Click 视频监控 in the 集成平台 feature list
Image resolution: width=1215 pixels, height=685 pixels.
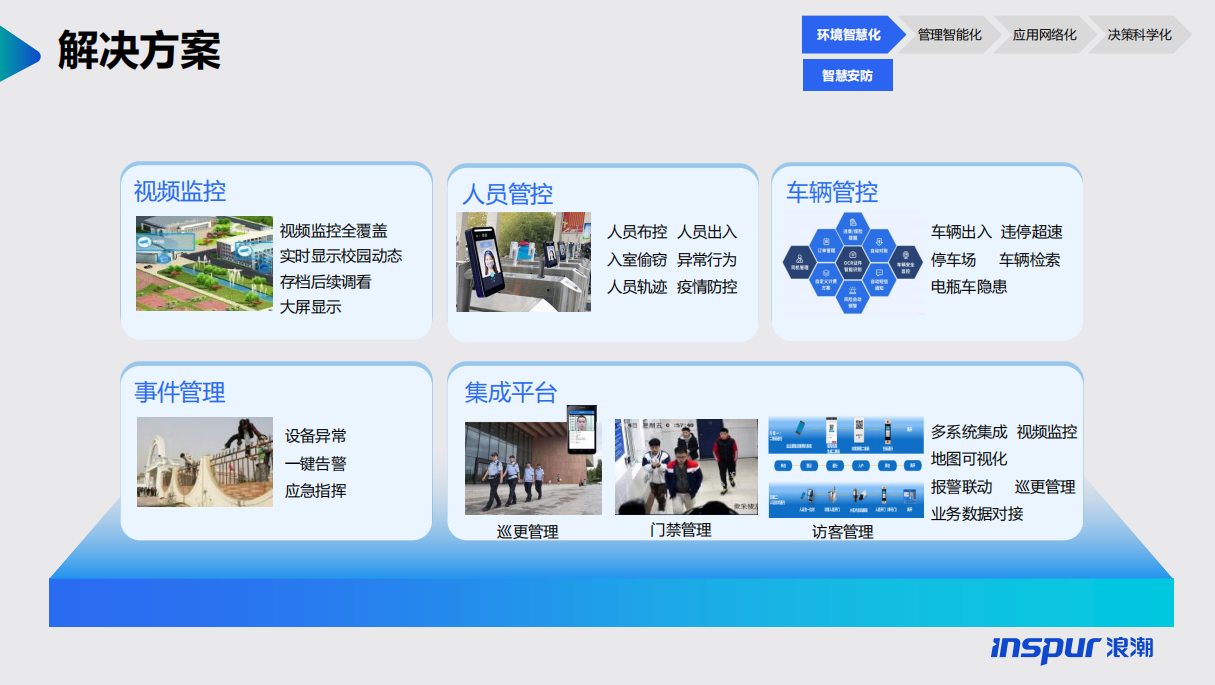[1047, 432]
